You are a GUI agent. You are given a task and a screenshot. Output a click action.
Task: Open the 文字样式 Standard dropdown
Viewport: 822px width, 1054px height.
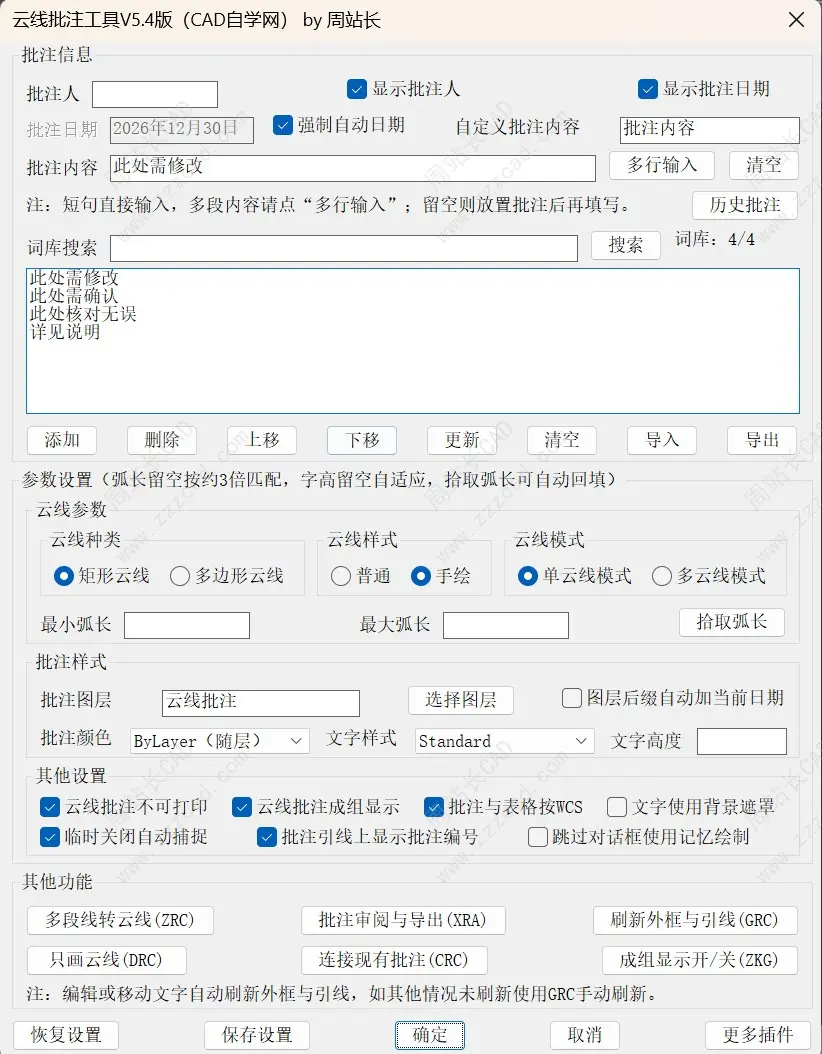pos(505,741)
